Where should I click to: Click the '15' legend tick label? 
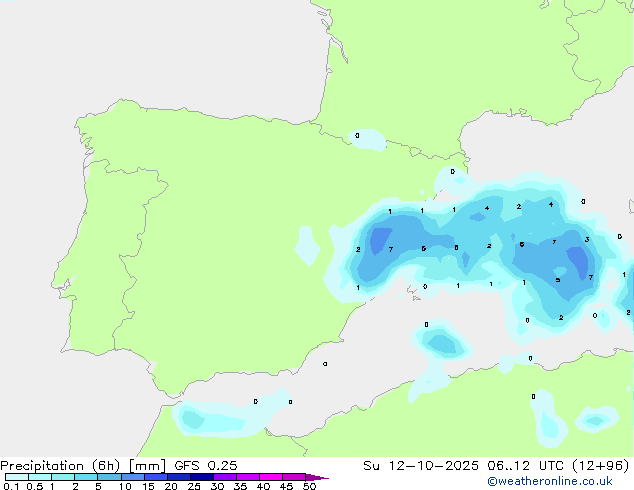[x=148, y=486]
